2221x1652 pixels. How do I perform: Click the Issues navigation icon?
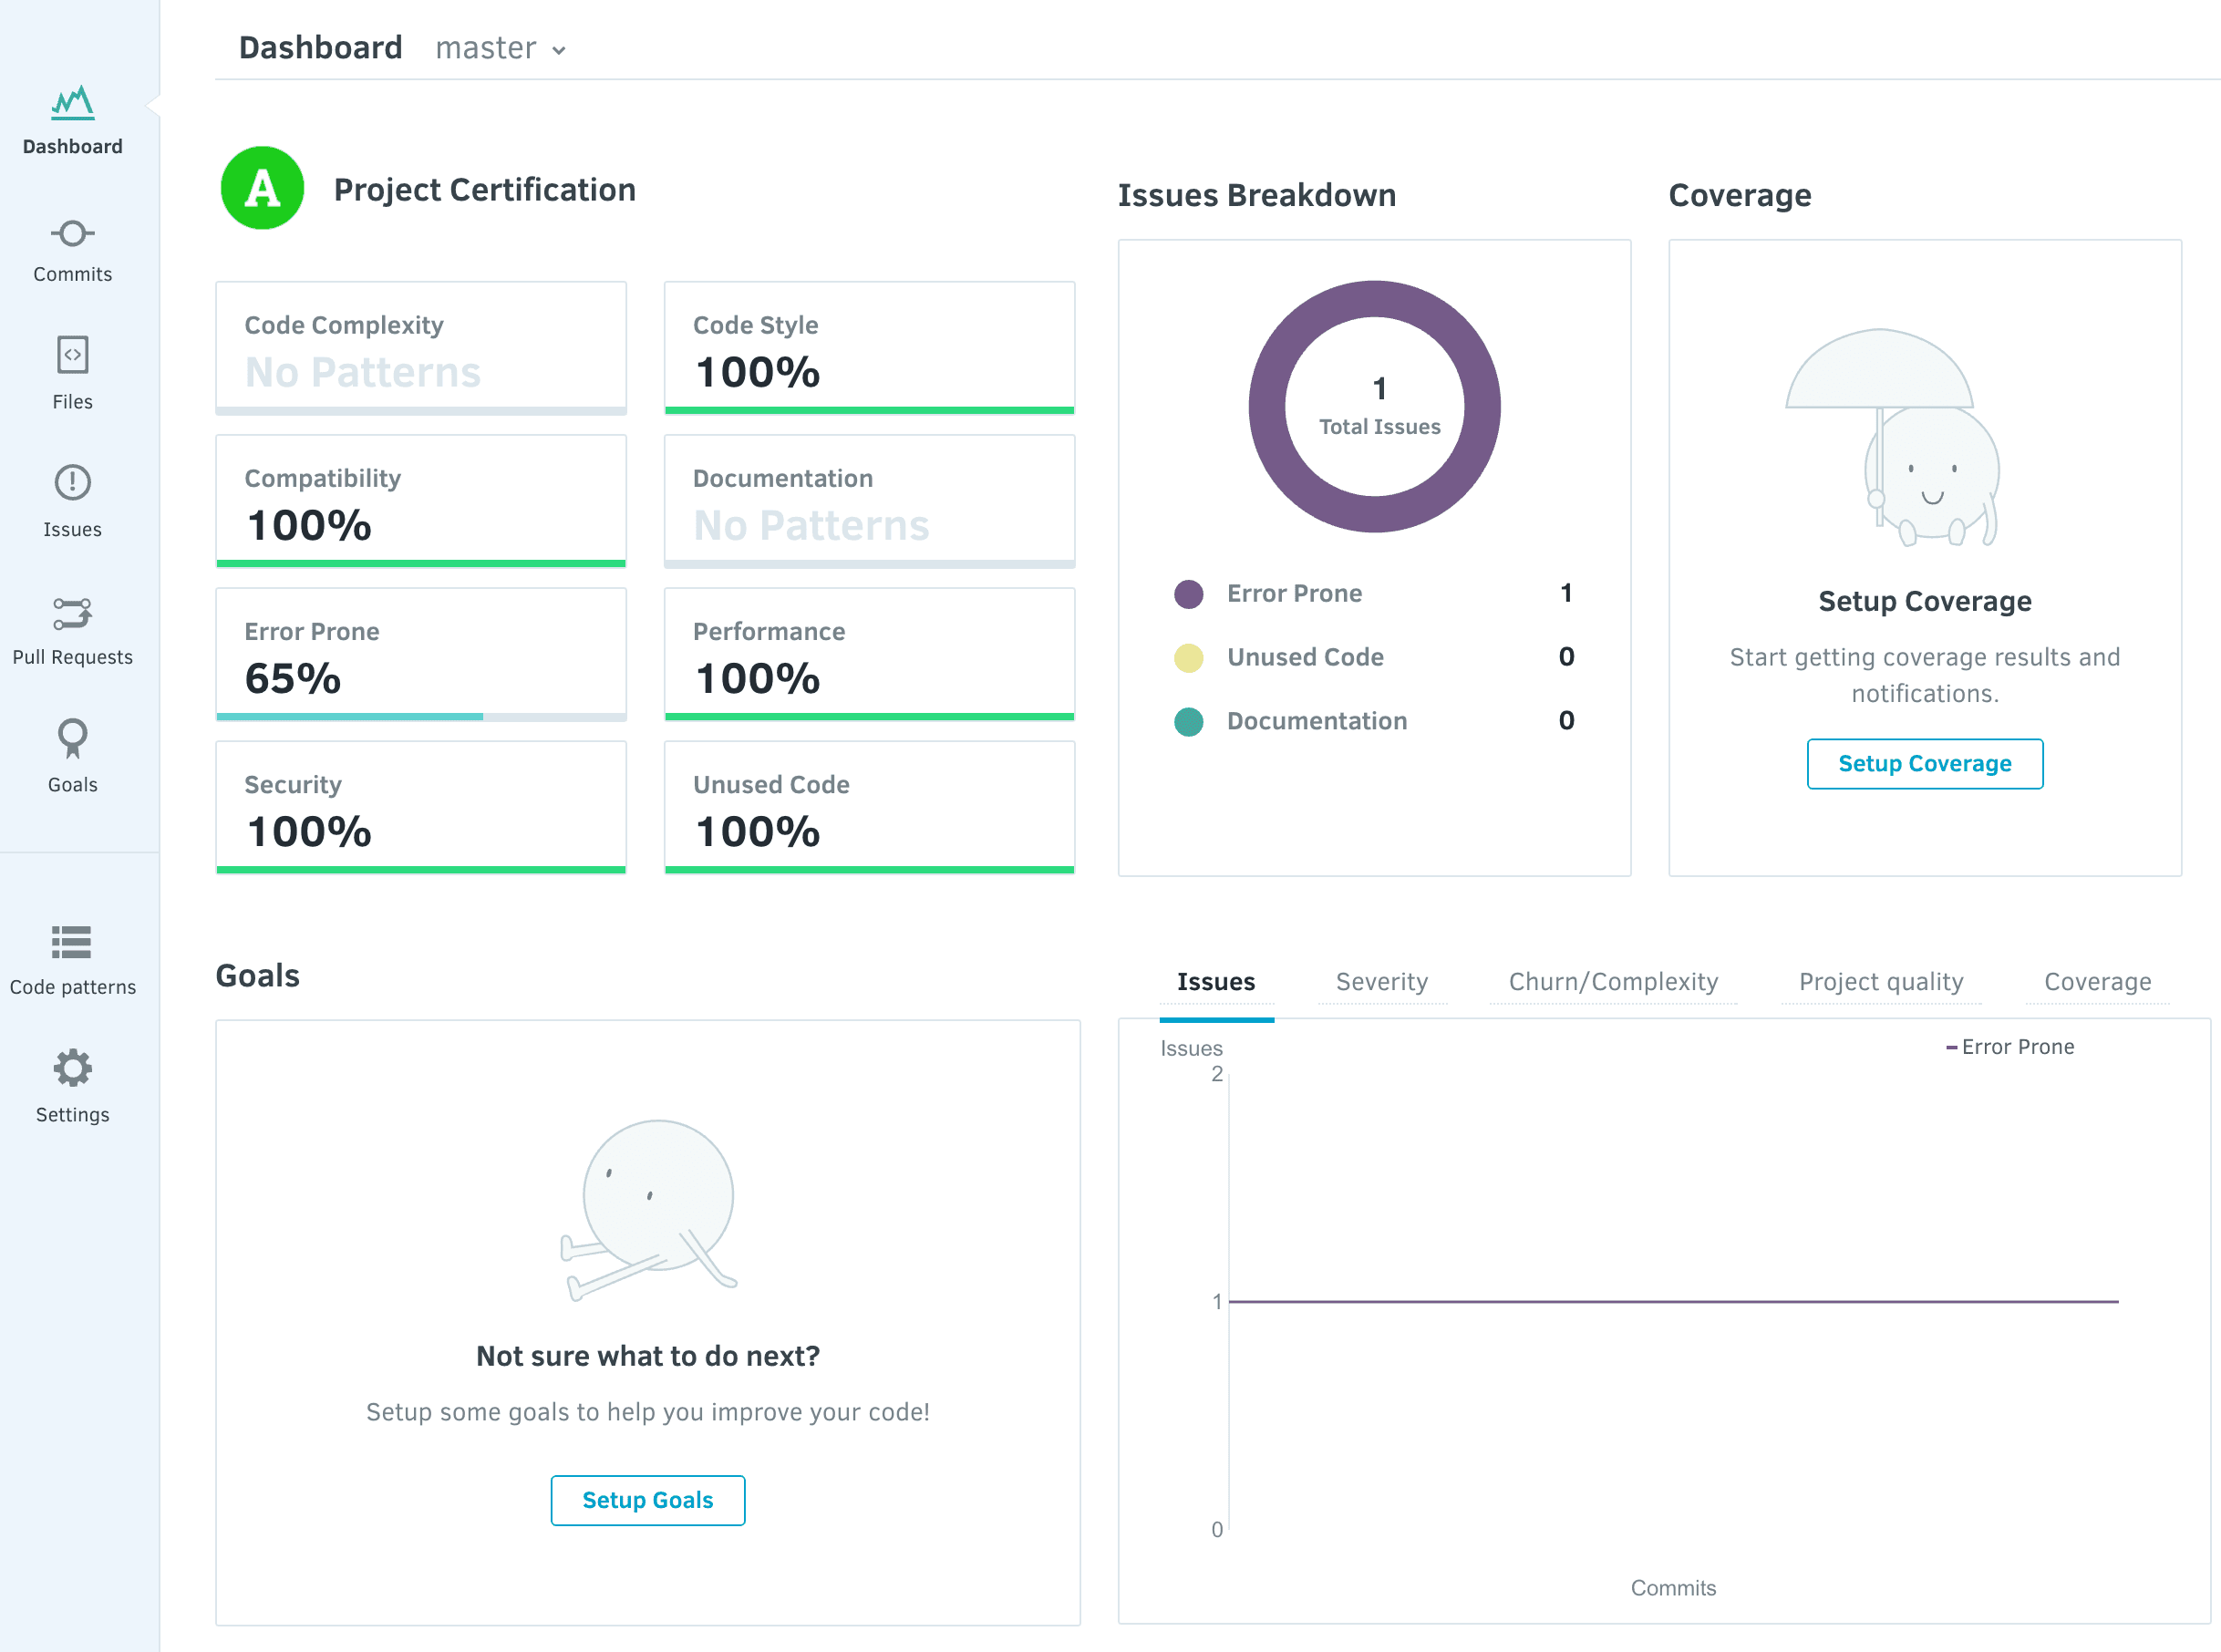(73, 482)
